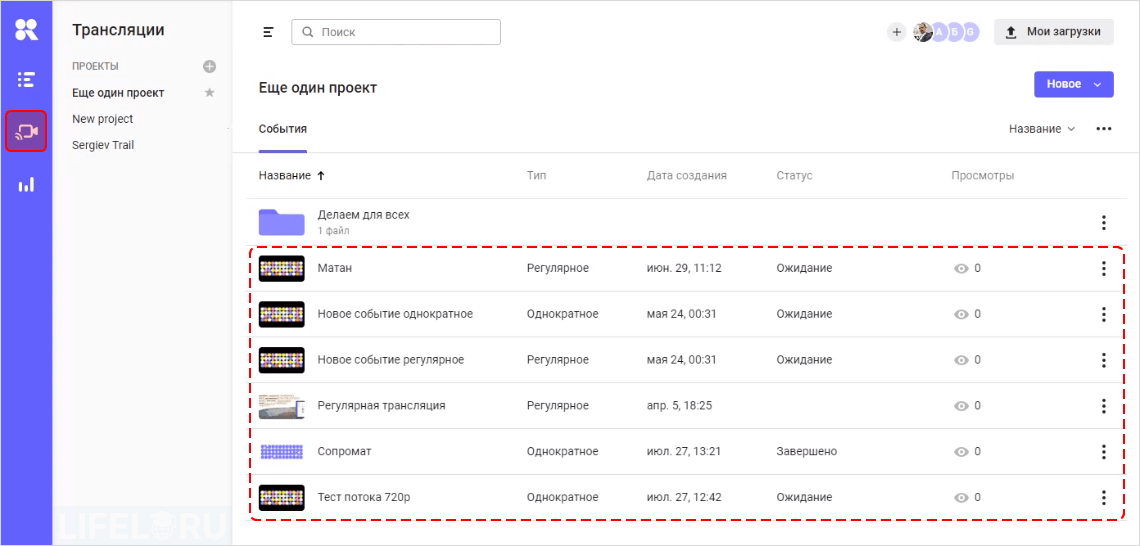Focus the Поиск search field
1140x546 pixels.
(x=396, y=32)
